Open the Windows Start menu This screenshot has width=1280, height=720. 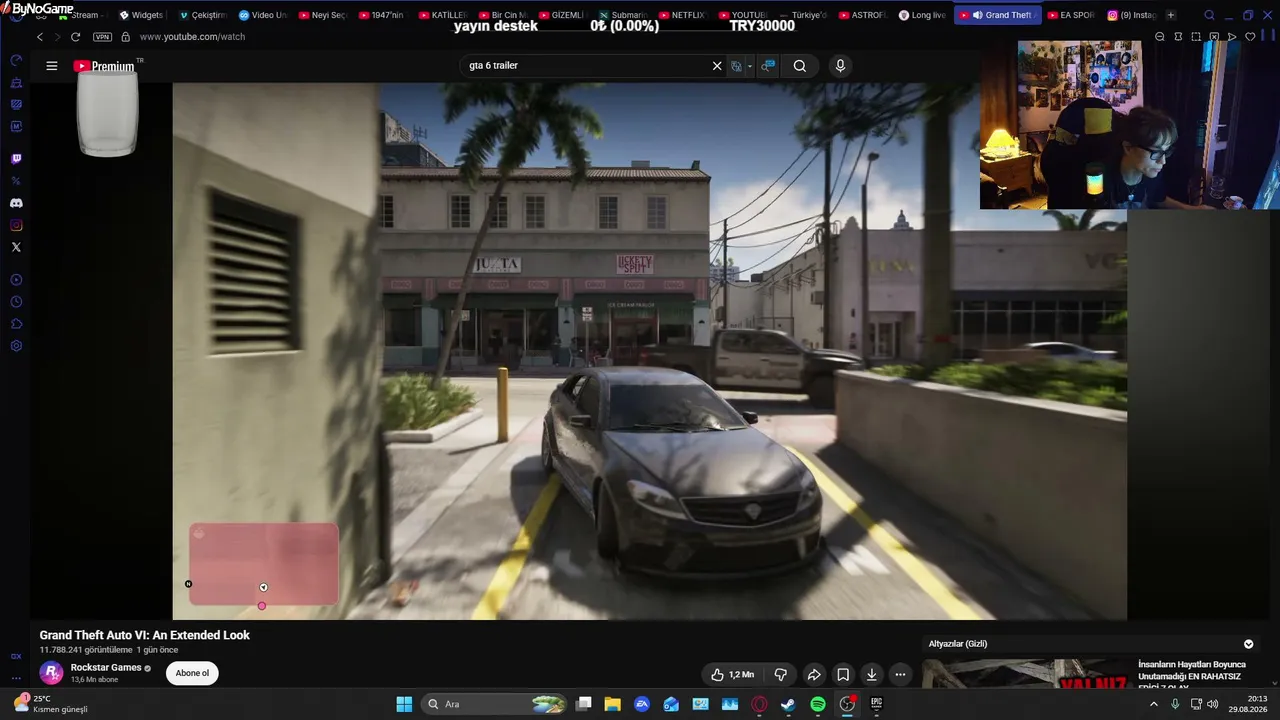click(x=404, y=704)
